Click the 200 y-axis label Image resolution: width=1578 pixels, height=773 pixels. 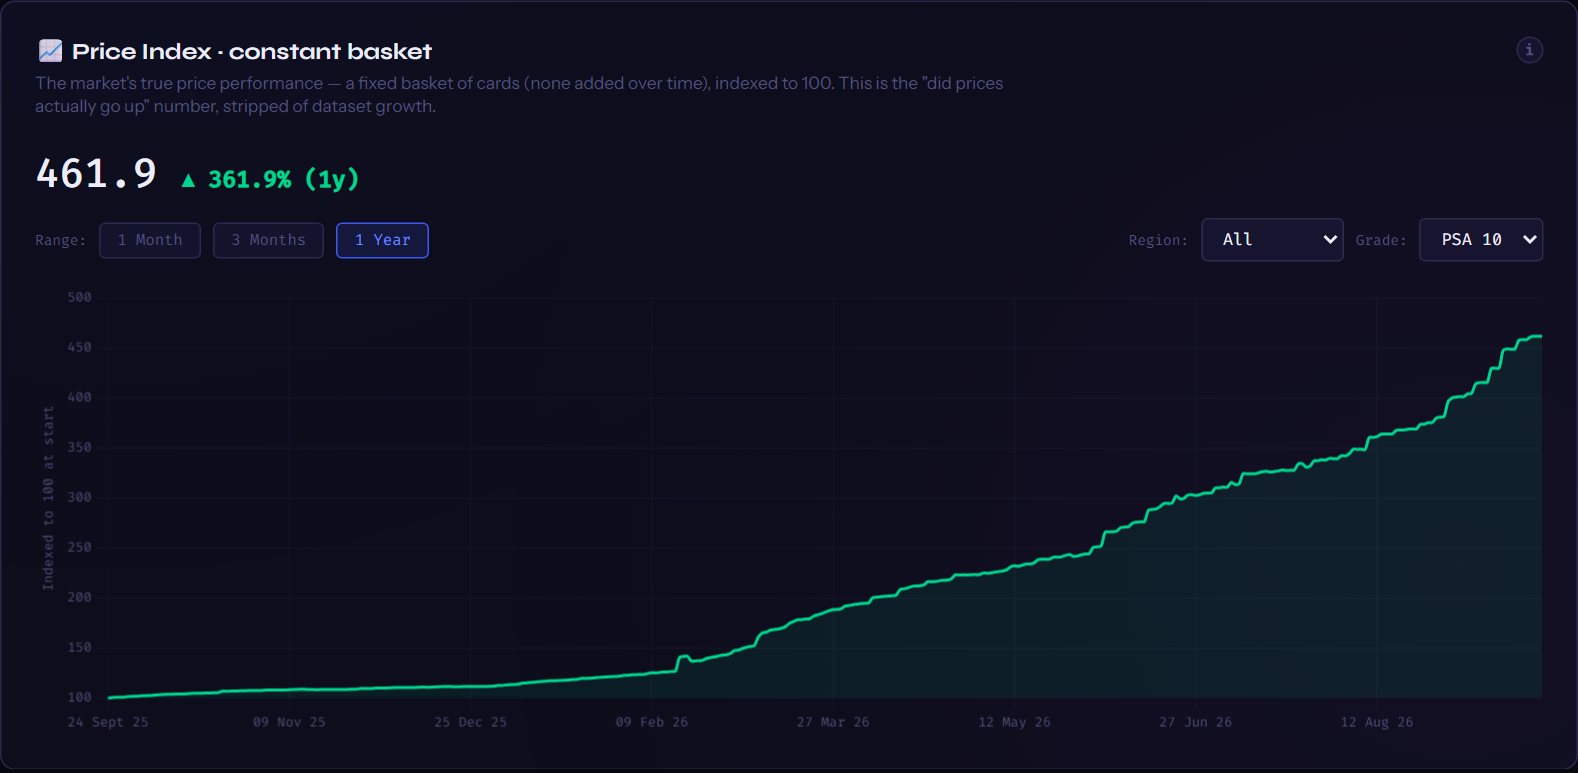79,597
